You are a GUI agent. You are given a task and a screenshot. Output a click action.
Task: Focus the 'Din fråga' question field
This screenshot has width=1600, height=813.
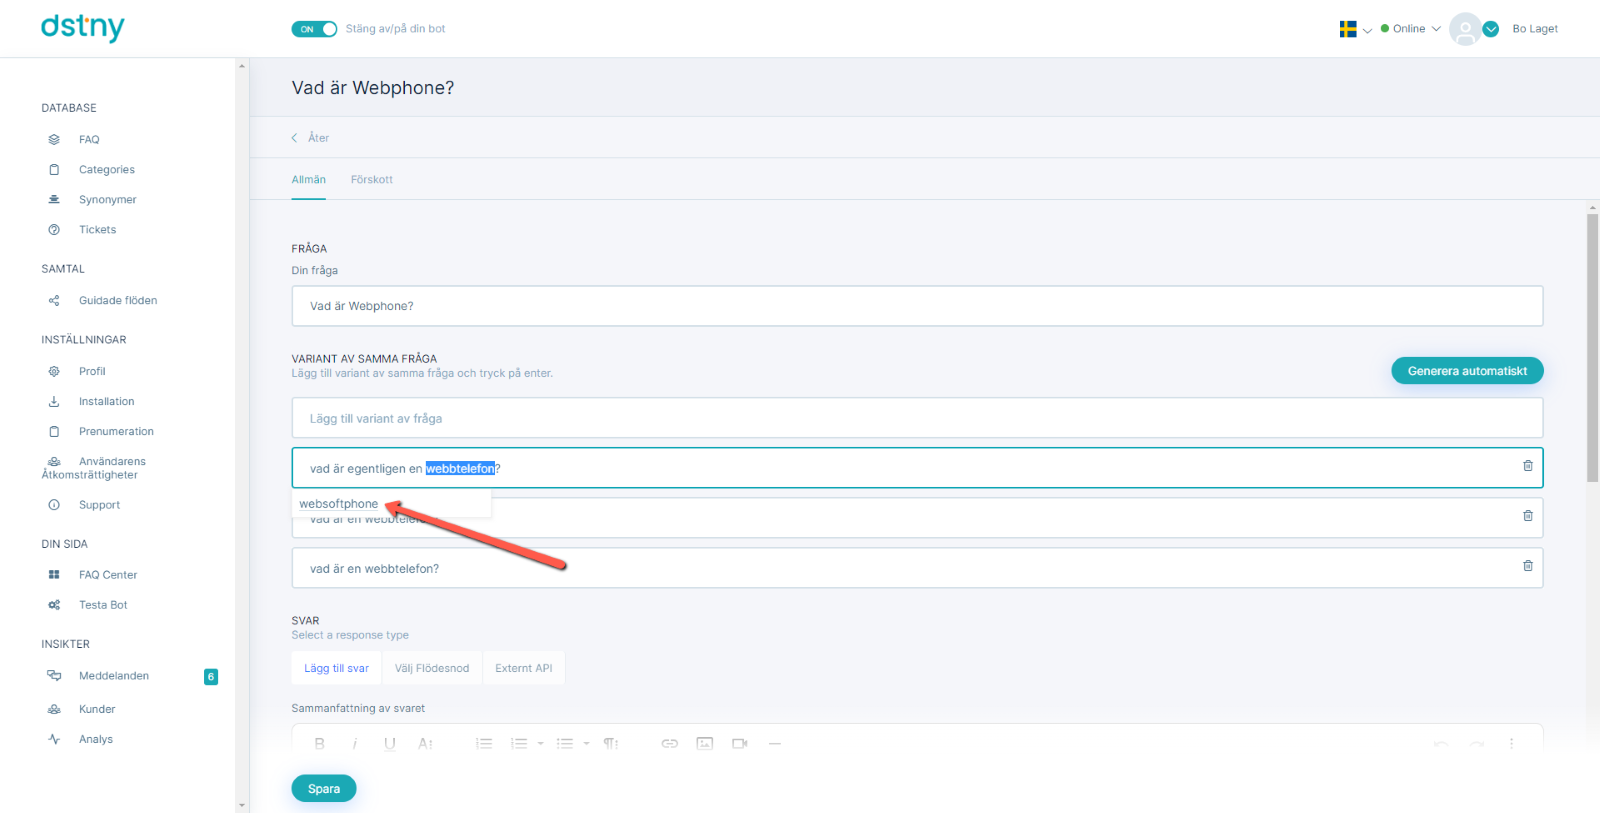point(917,306)
